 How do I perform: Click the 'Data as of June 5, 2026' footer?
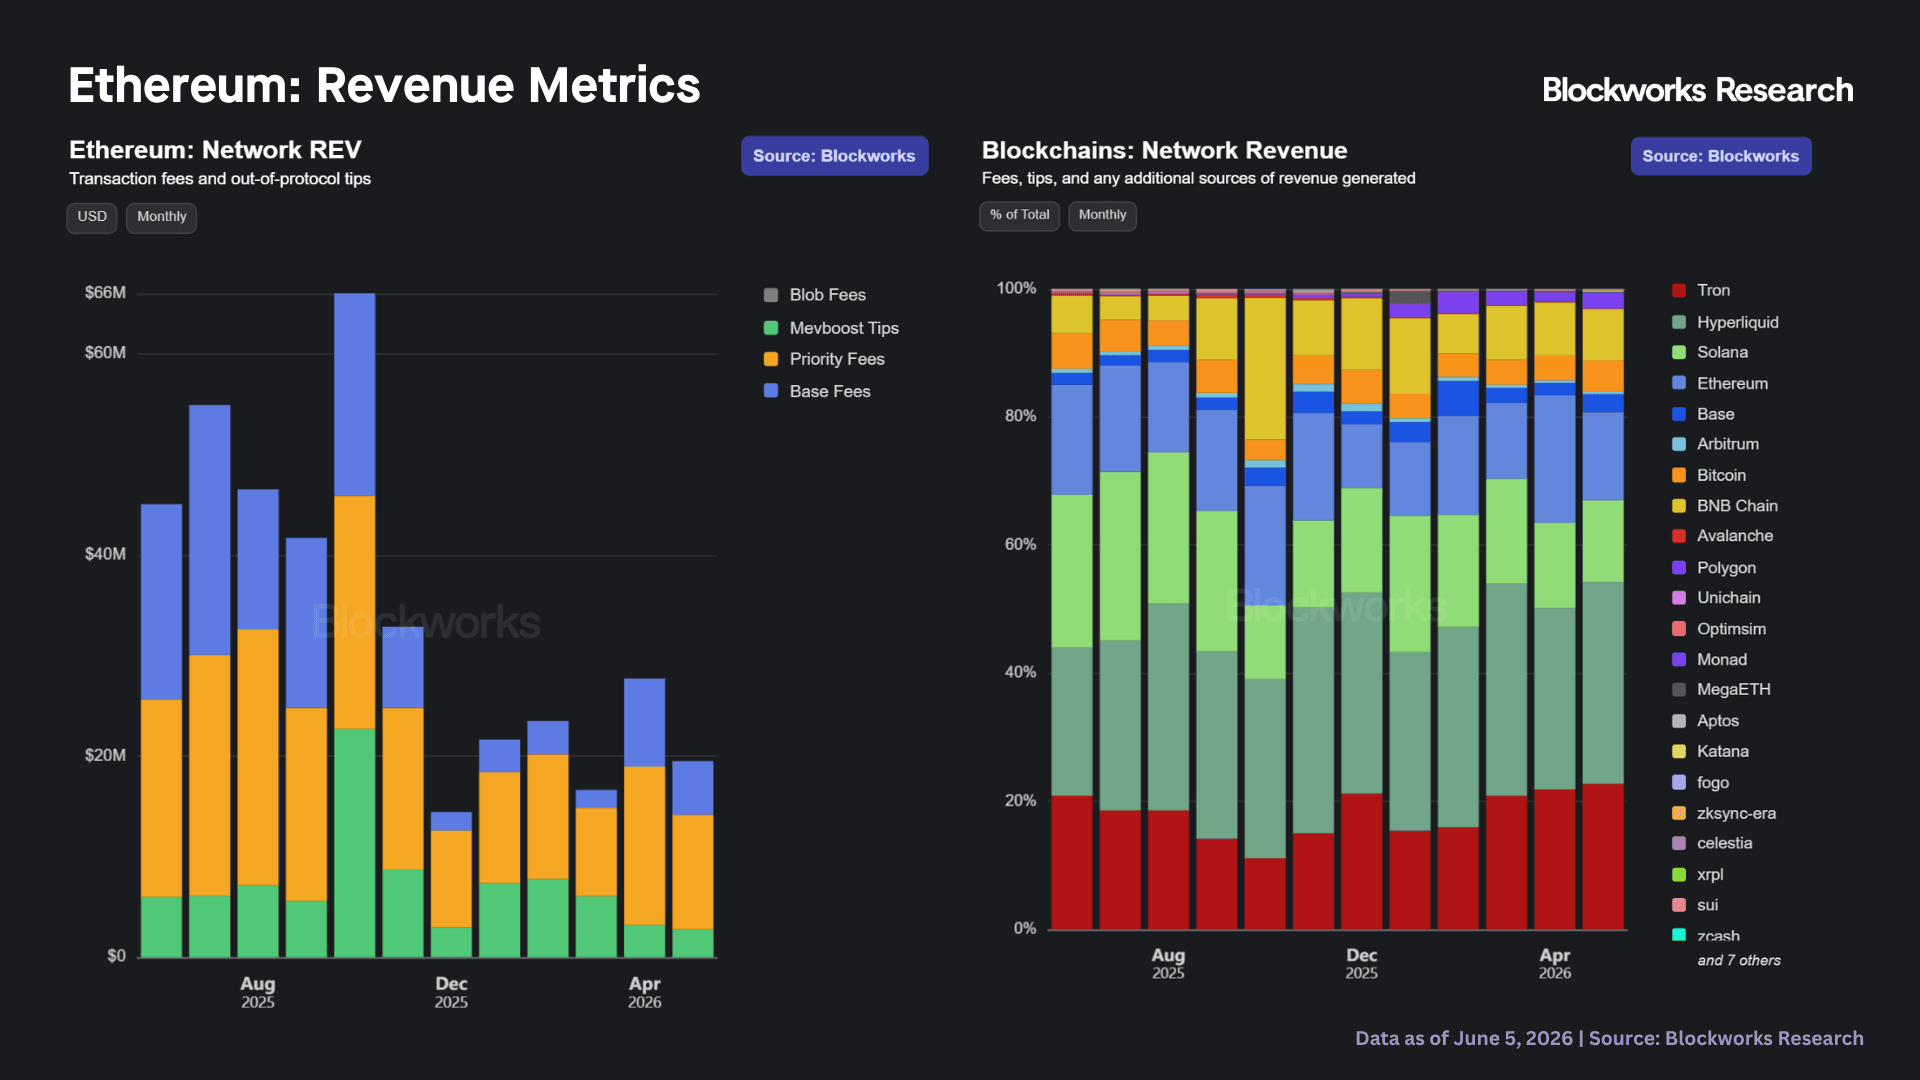pos(1609,1038)
